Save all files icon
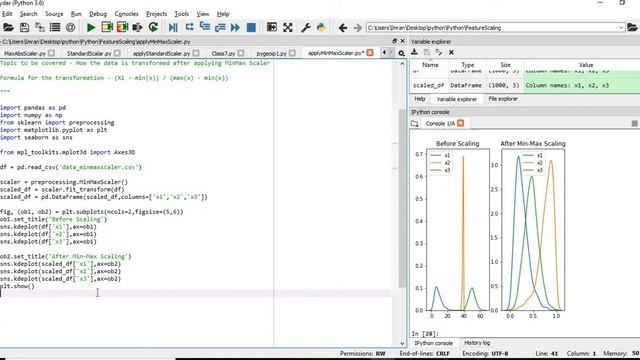This screenshot has height=360, width=640. click(x=40, y=27)
